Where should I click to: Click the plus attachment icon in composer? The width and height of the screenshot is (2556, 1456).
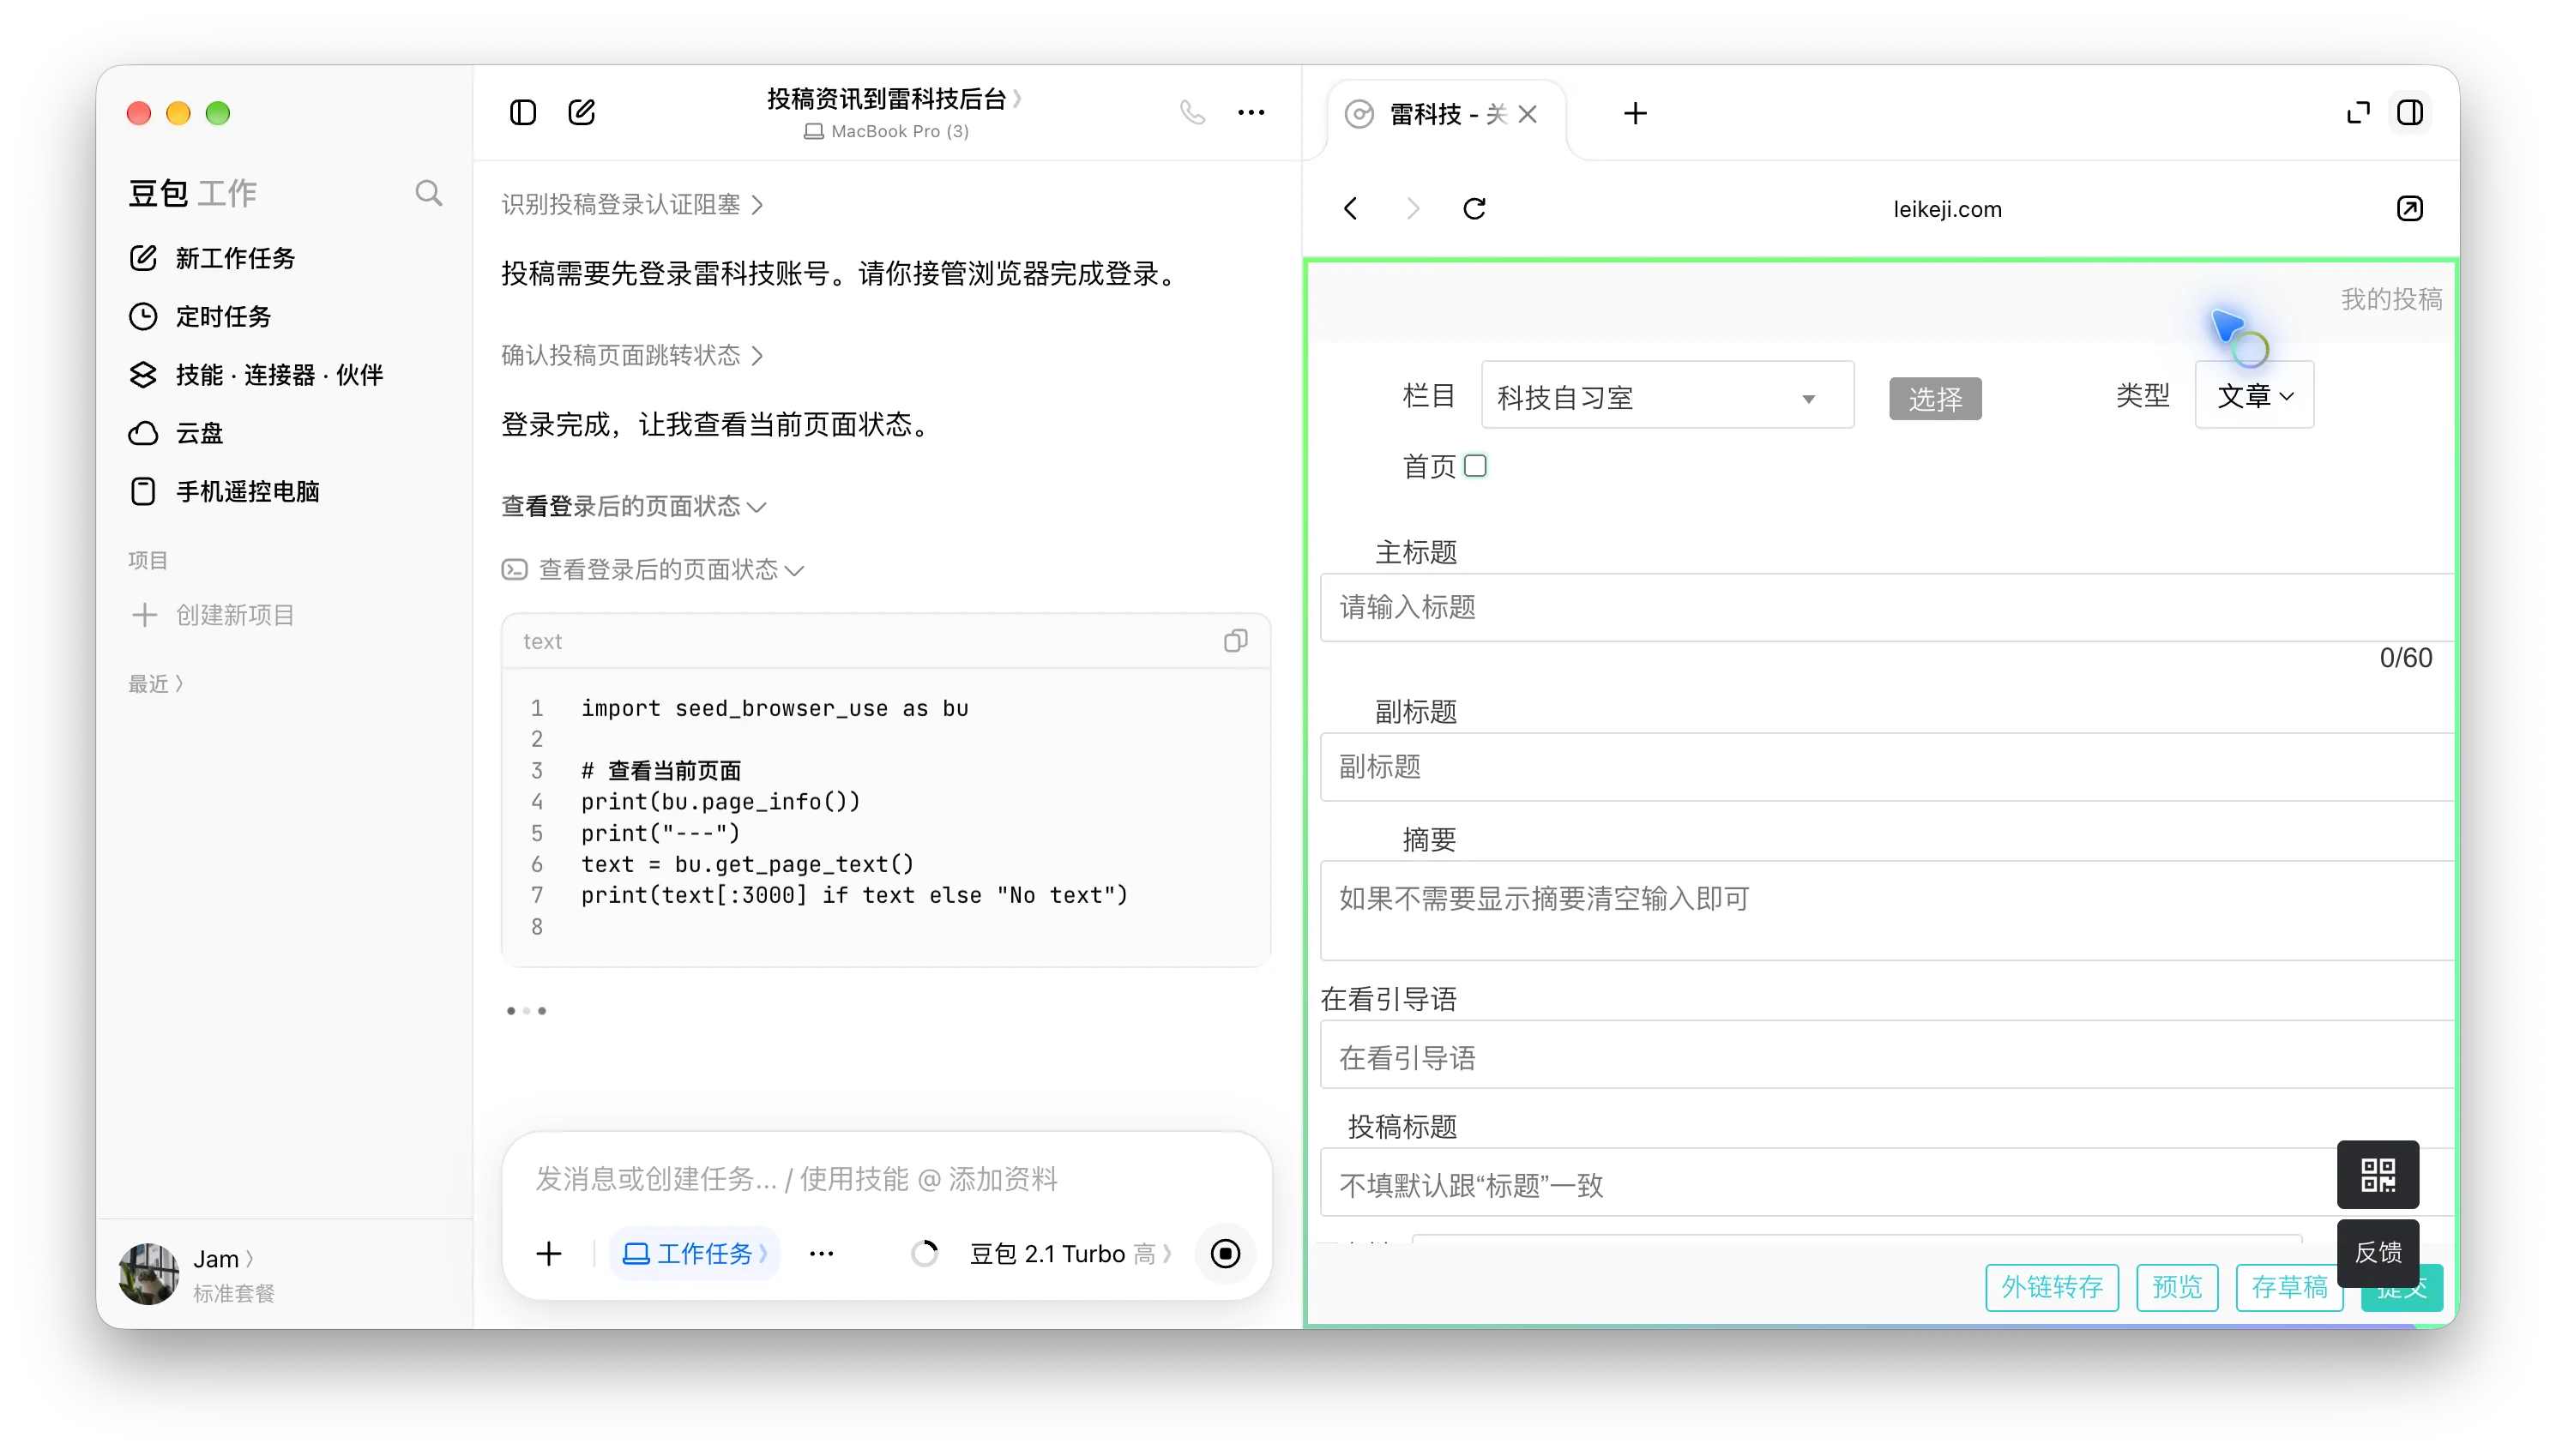coord(548,1253)
